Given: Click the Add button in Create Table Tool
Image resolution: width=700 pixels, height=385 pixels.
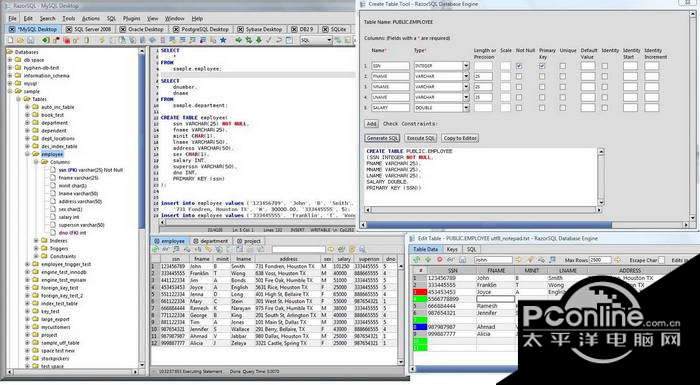Looking at the screenshot, I should tap(371, 124).
